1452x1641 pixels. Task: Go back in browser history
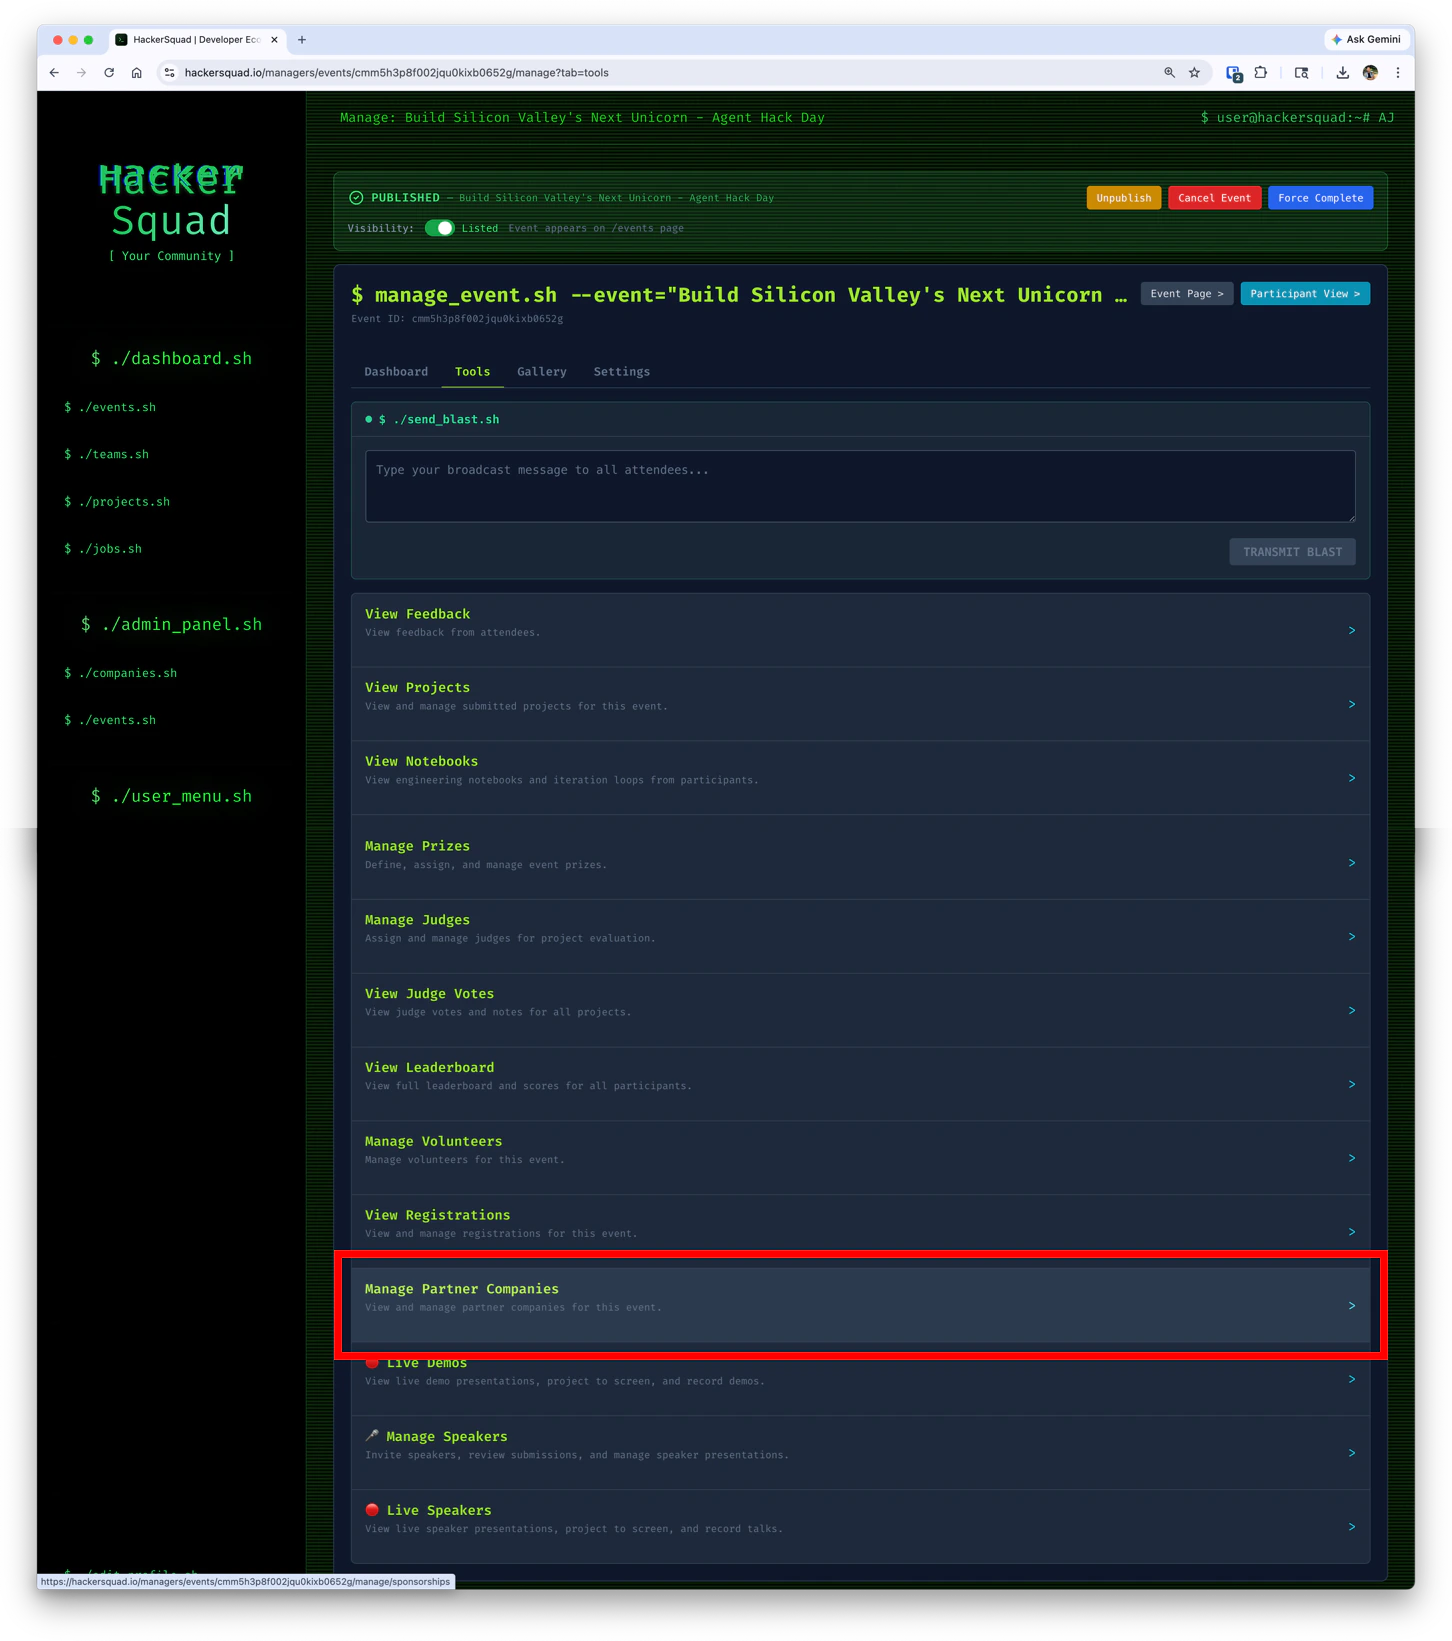(x=54, y=73)
